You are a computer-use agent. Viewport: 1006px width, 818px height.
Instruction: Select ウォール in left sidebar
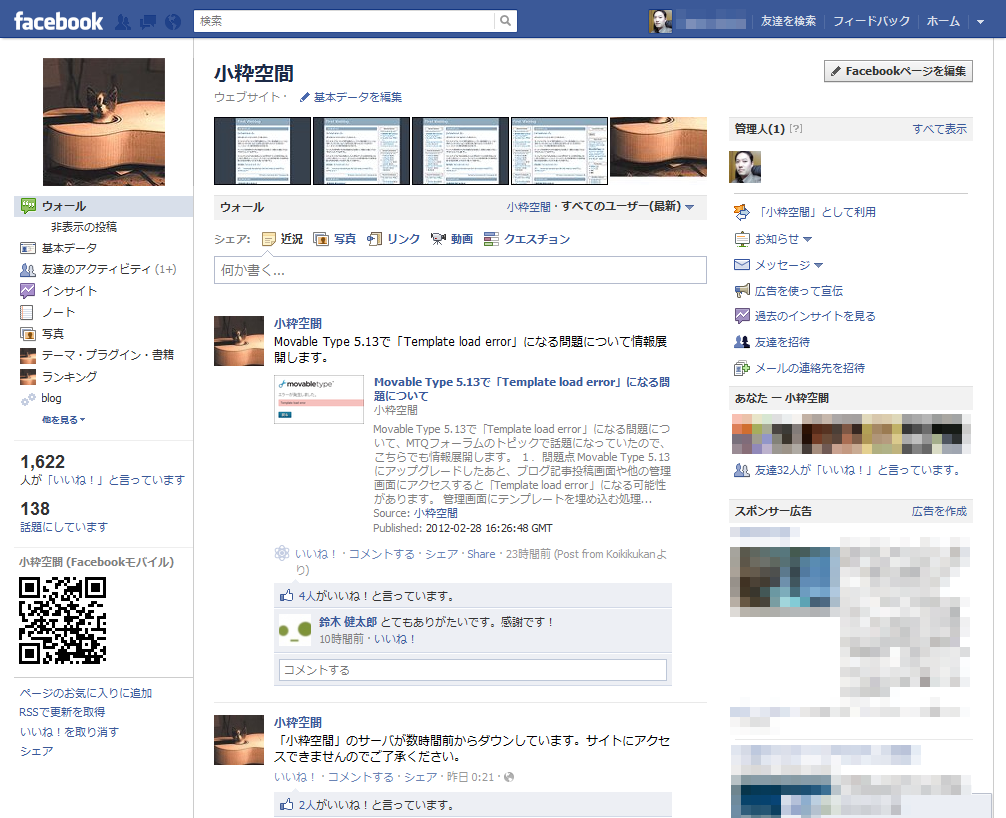click(x=103, y=207)
